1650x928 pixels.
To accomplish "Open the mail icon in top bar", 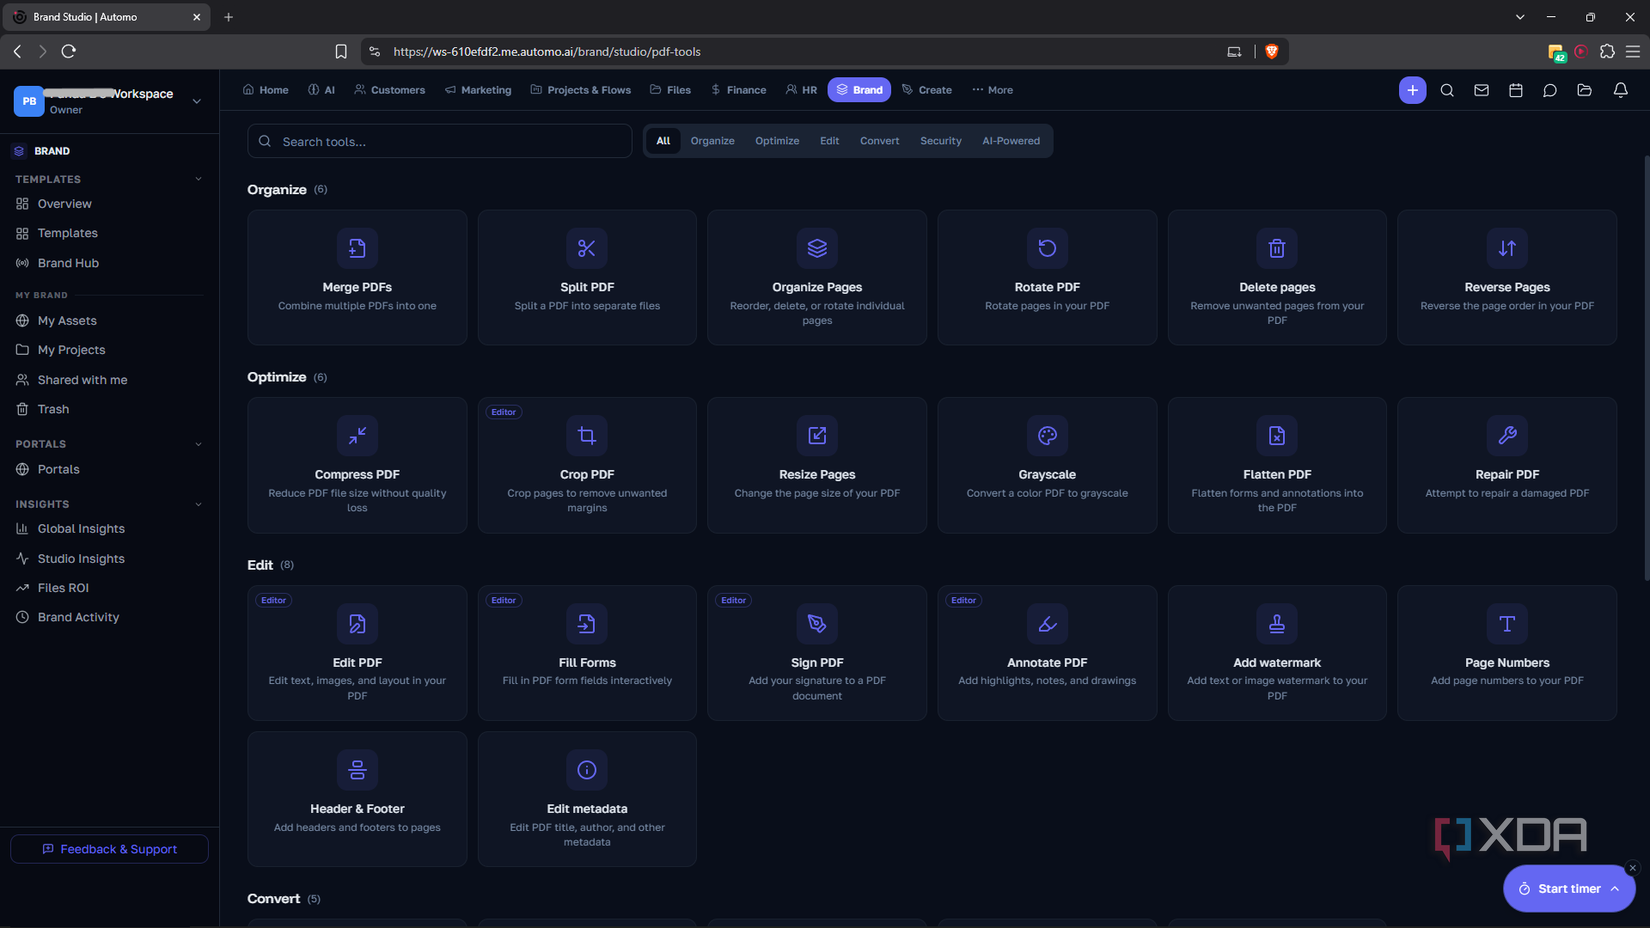I will pyautogui.click(x=1481, y=90).
